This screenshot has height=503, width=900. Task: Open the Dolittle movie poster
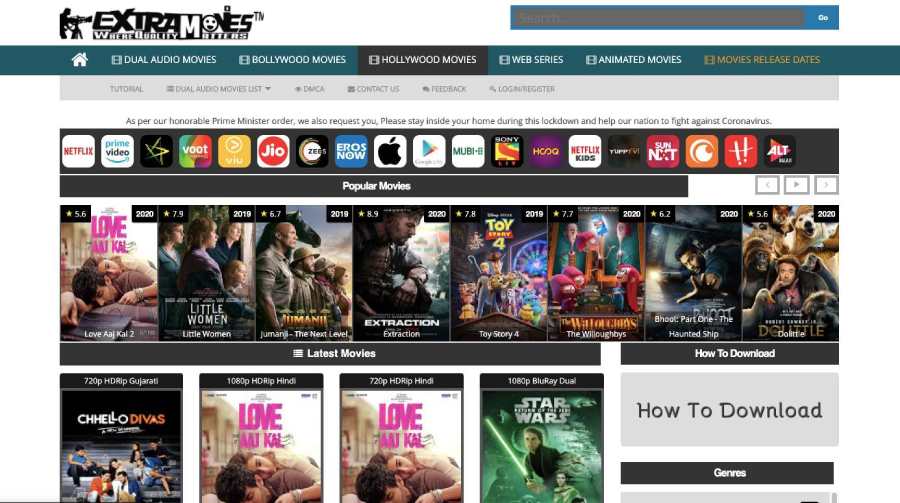tap(790, 273)
